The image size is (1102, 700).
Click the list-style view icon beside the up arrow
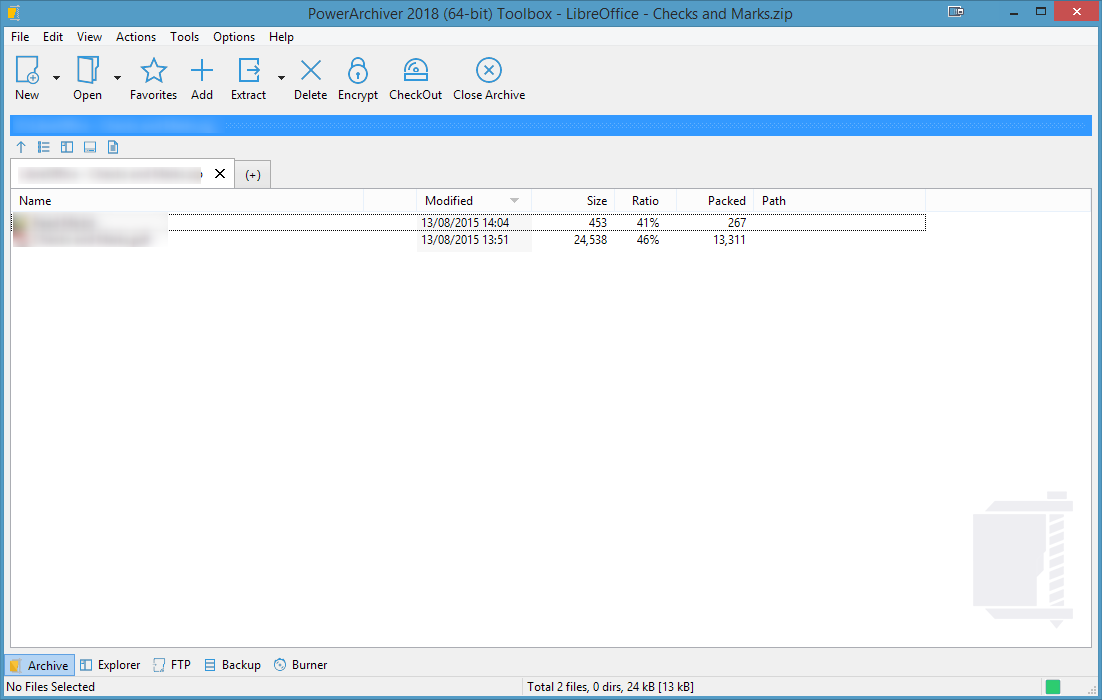44,147
